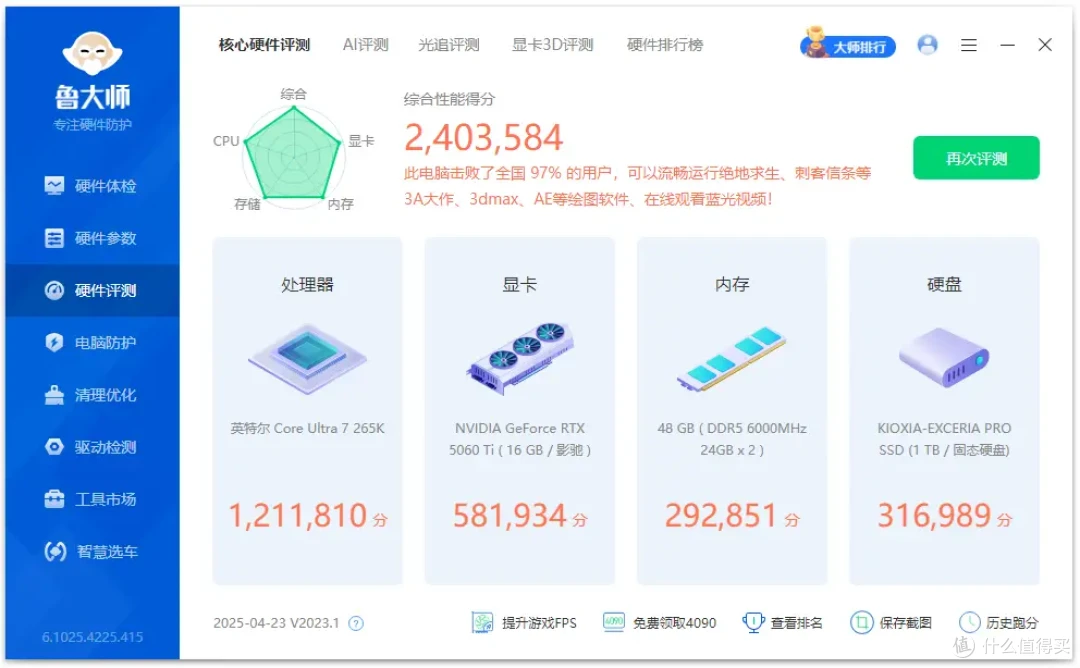The height and width of the screenshot is (668, 1080).
Task: Switch to 硬件排行榜 tab
Action: 665,45
